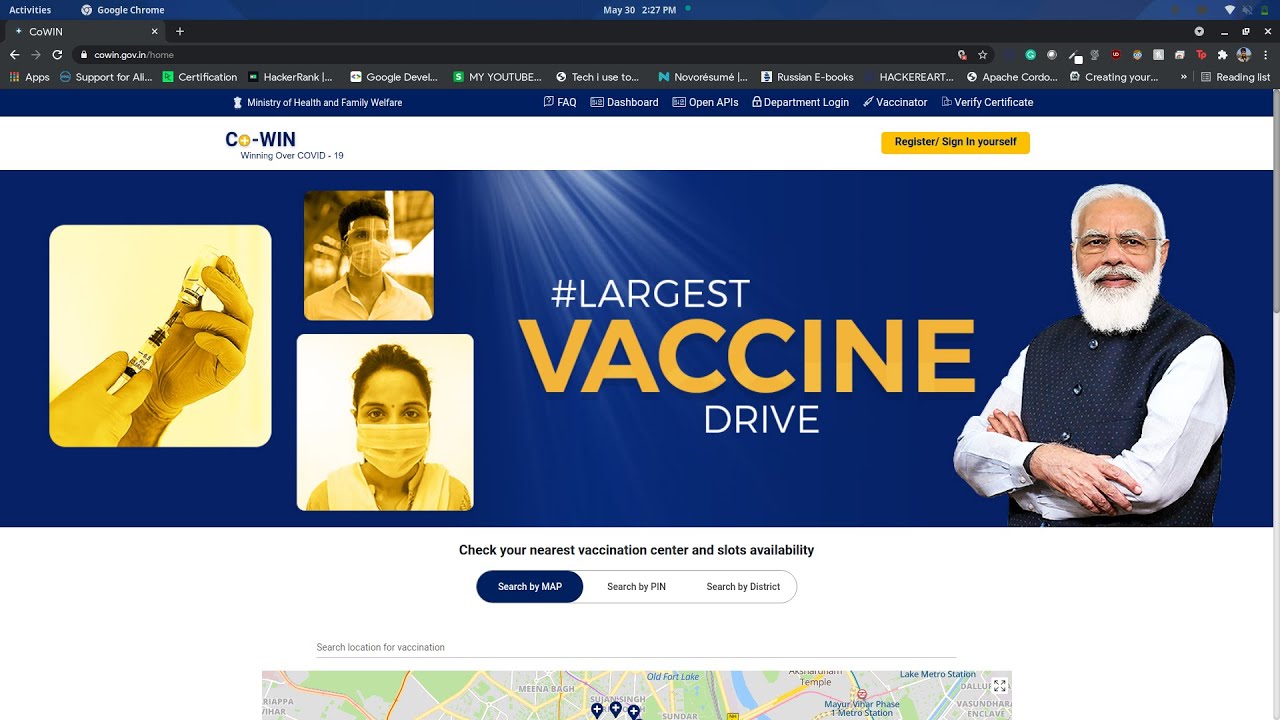Image resolution: width=1280 pixels, height=720 pixels.
Task: Open the Chrome profile avatar
Action: [x=1244, y=55]
